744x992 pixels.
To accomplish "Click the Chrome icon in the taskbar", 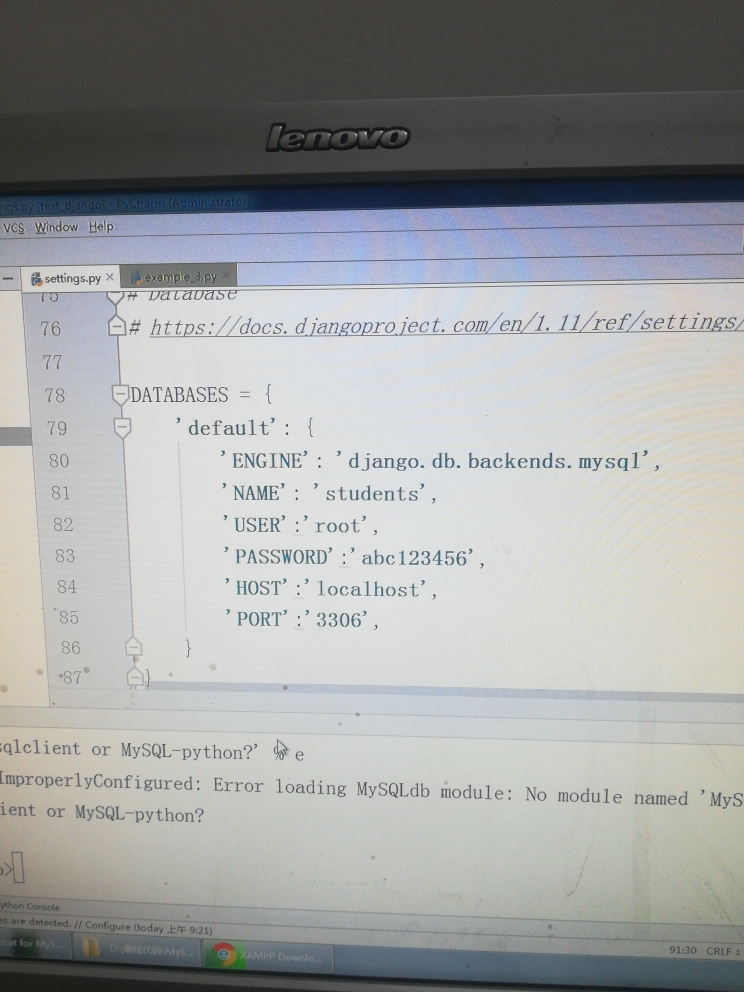I will point(223,955).
